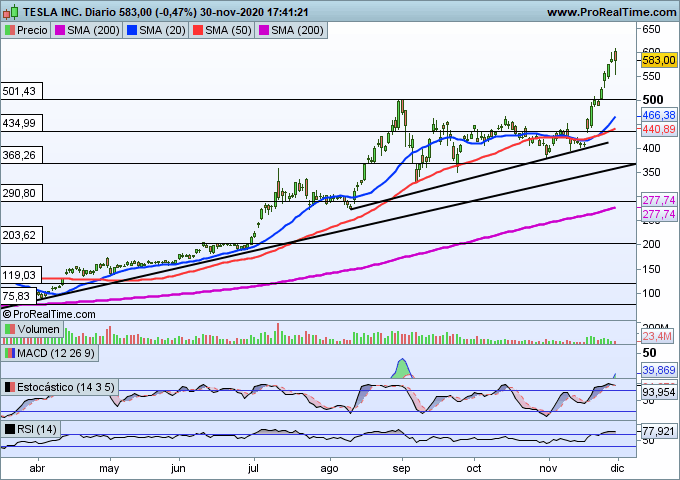Image resolution: width=680 pixels, height=480 pixels.
Task: Click the oct month label on time axis
Action: coord(474,468)
